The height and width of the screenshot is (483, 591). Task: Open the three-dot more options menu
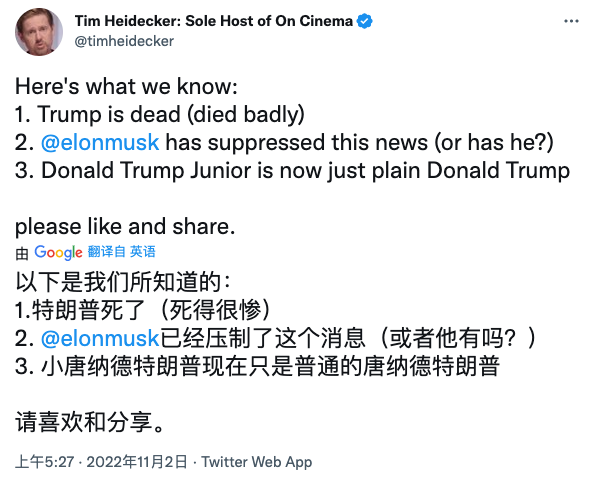[571, 21]
